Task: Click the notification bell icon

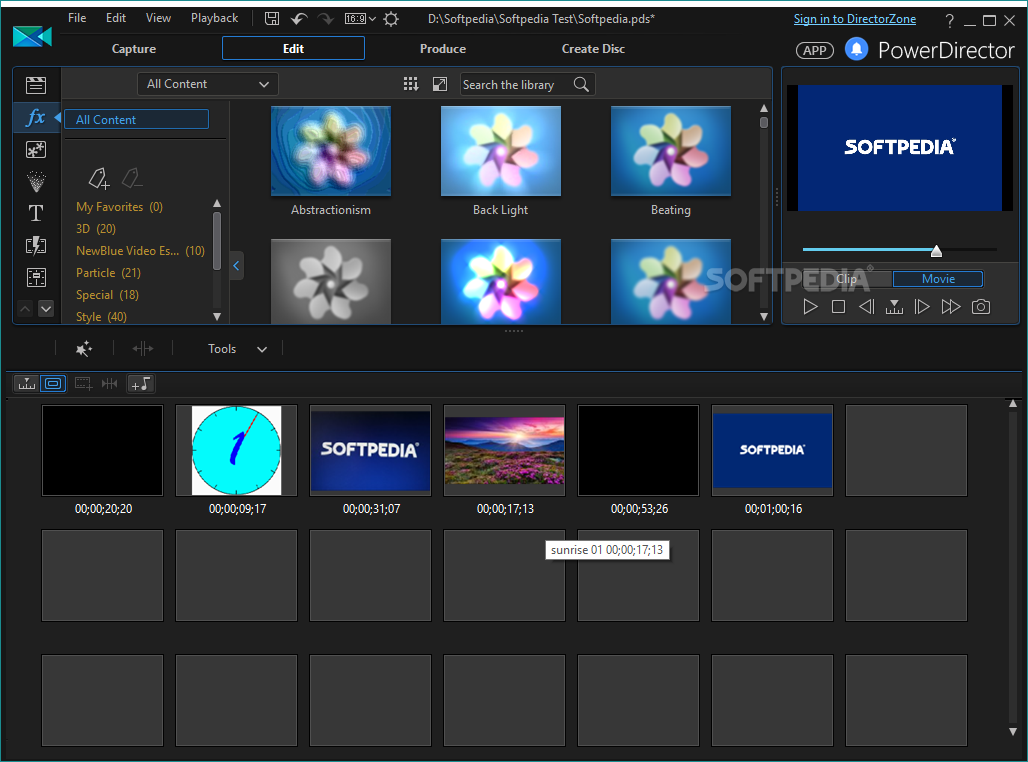Action: tap(856, 49)
